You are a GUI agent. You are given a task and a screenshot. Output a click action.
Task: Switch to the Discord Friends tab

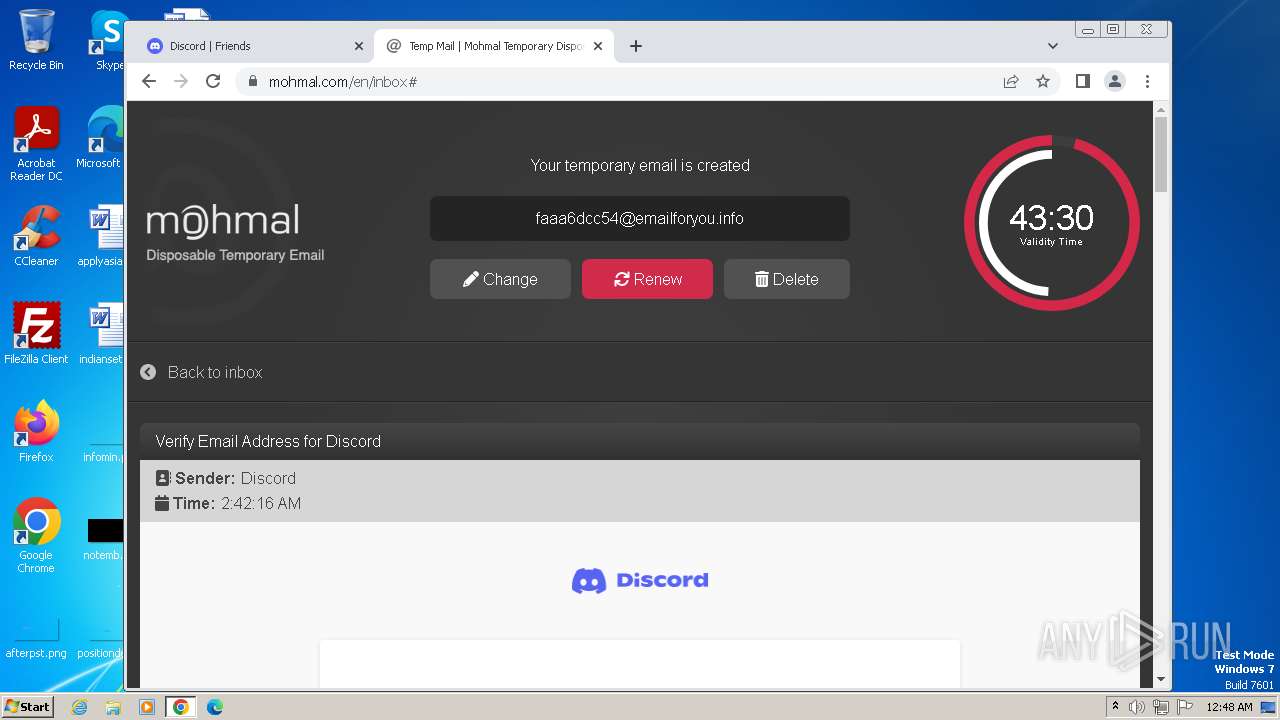tap(250, 46)
